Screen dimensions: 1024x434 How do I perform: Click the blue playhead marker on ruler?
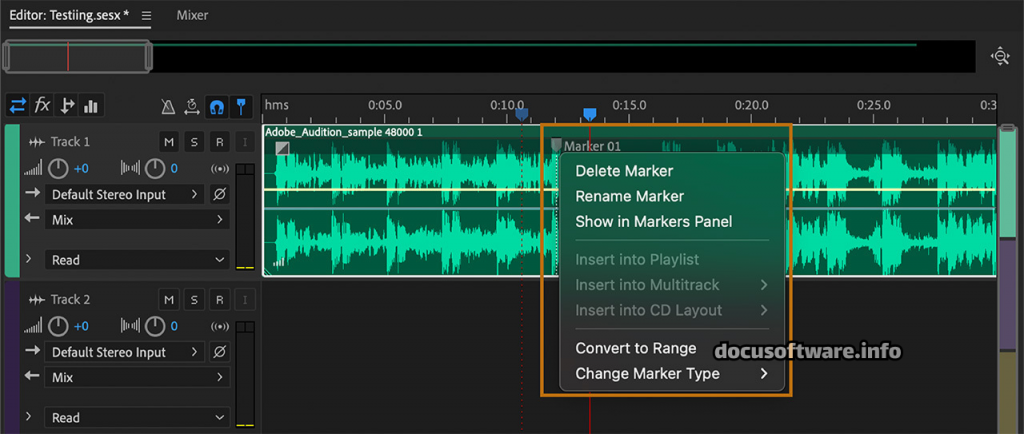(590, 115)
